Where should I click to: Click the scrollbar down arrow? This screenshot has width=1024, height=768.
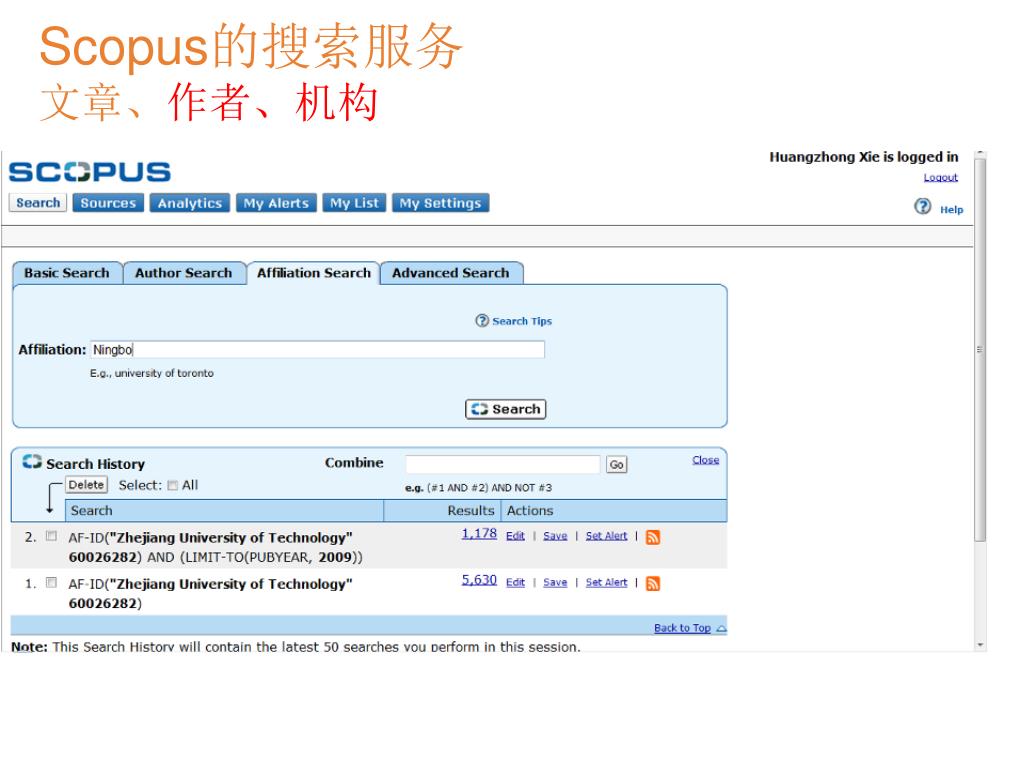(x=980, y=645)
